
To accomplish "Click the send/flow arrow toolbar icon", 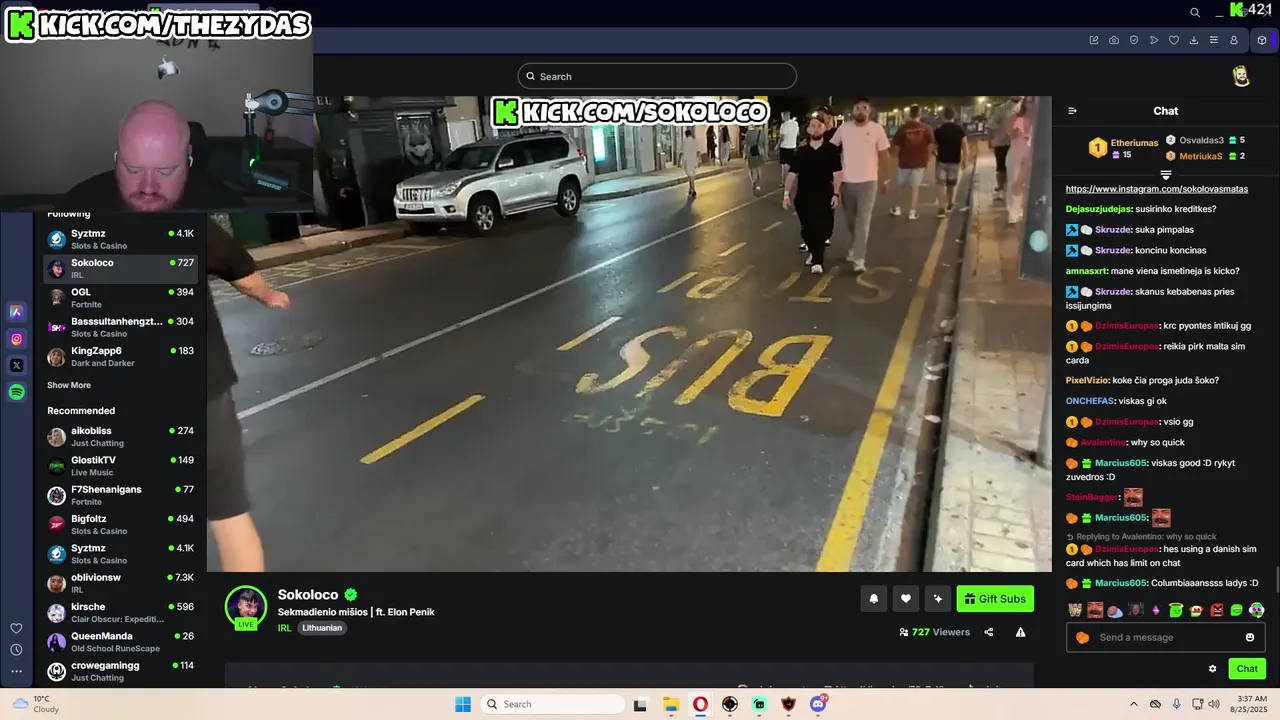I will [x=1154, y=40].
